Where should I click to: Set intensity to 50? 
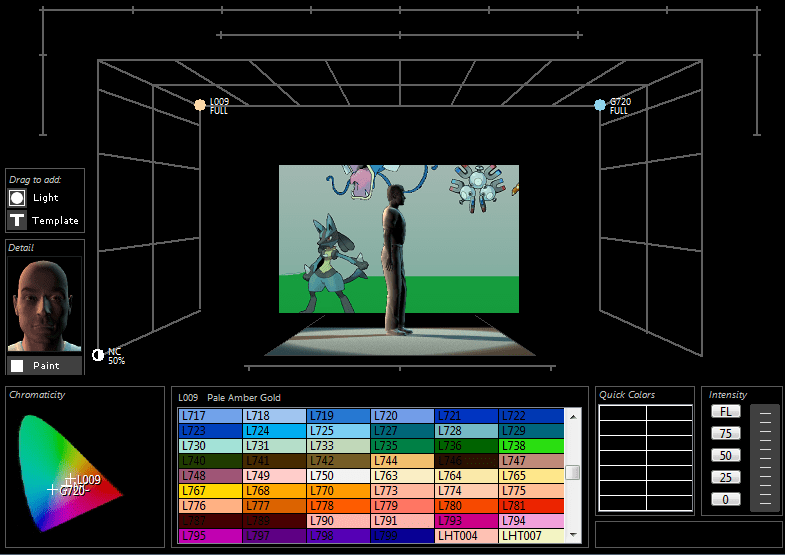pyautogui.click(x=725, y=455)
